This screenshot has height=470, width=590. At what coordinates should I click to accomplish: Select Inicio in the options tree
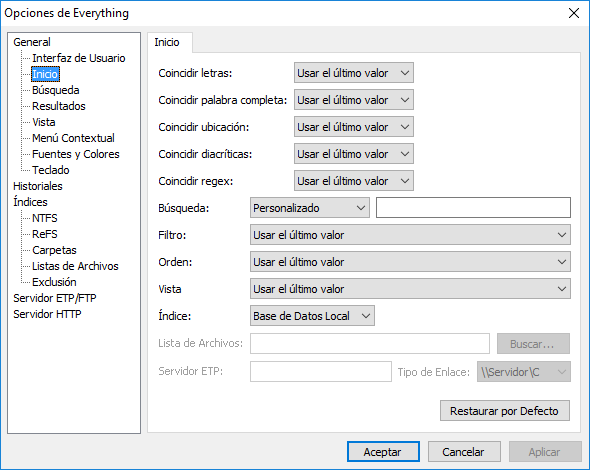tap(45, 74)
